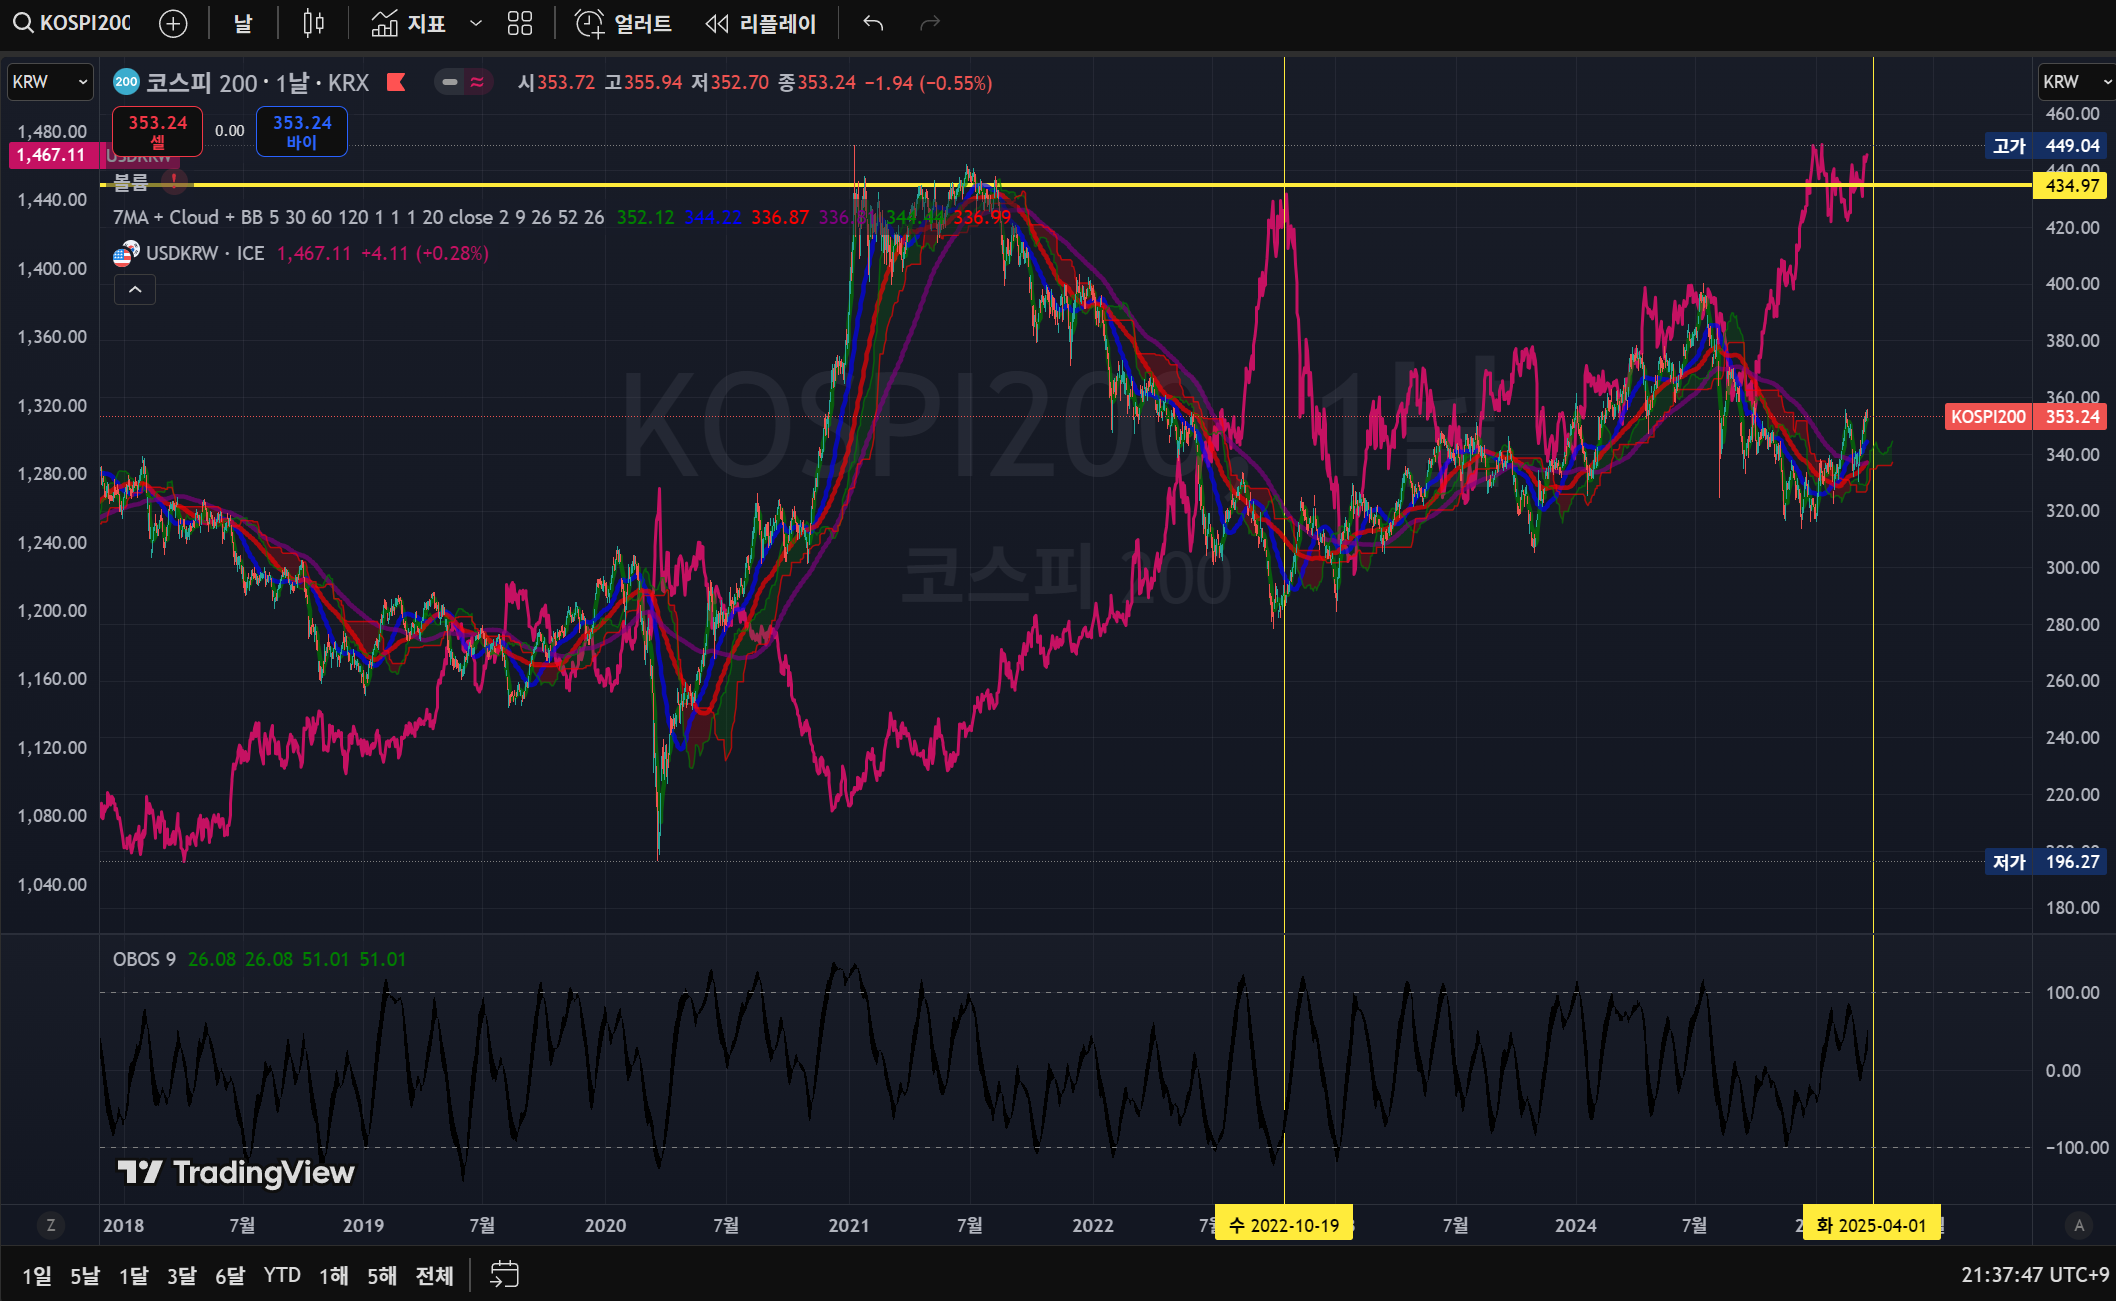Create a new 얼러트 alert
Image resolution: width=2116 pixels, height=1301 pixels.
click(623, 23)
